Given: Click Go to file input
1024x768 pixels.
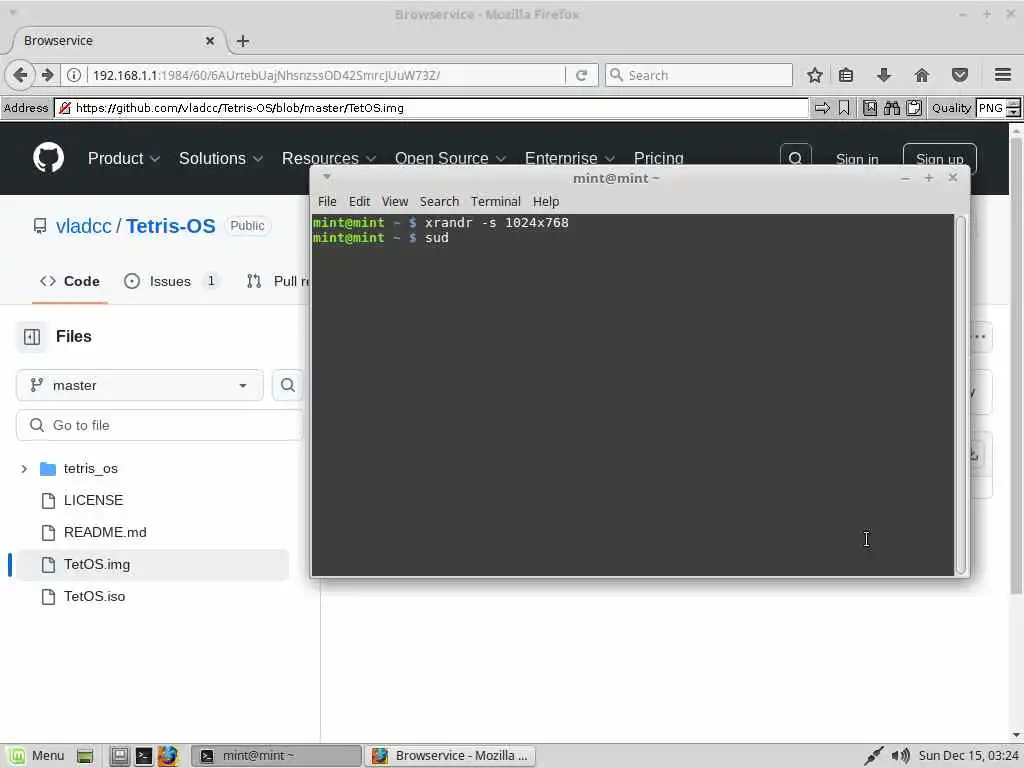Looking at the screenshot, I should (x=160, y=425).
